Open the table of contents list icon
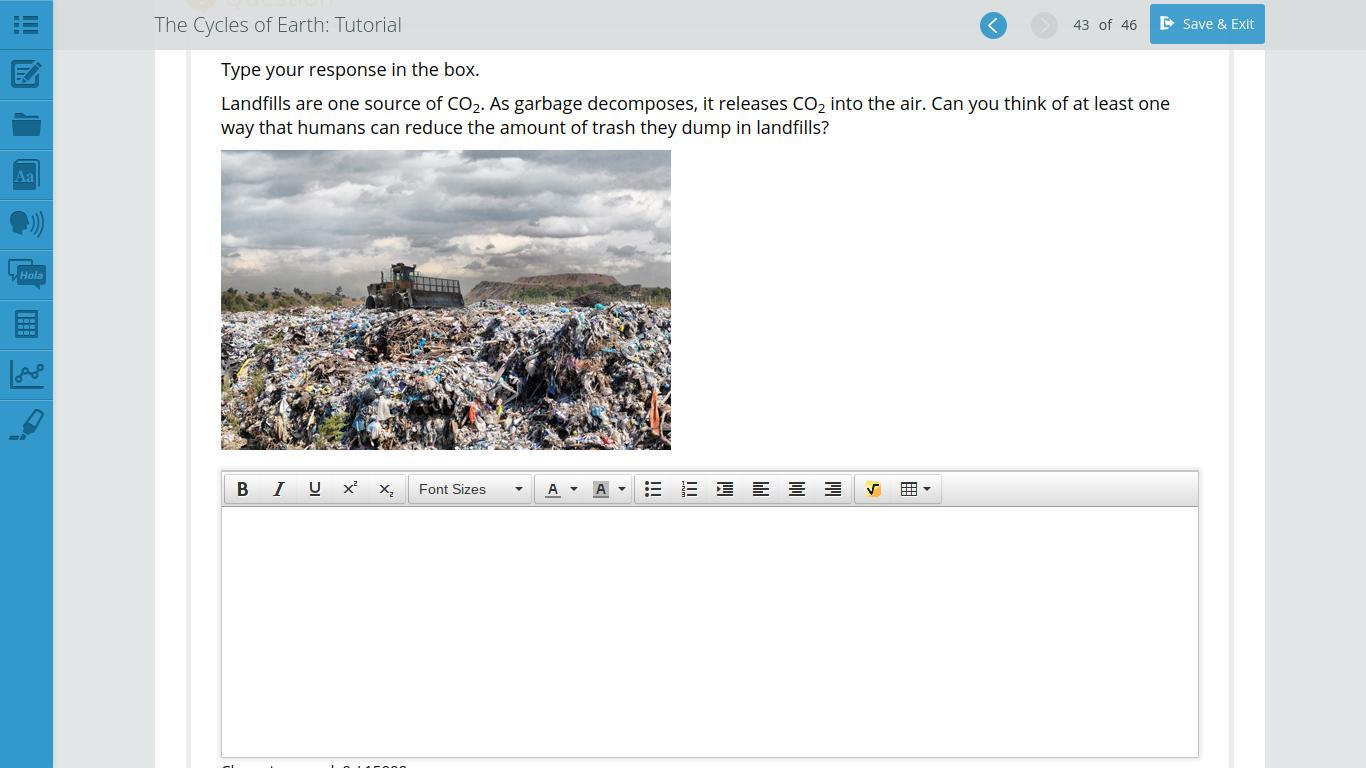Screen dimensions: 1366x768 coord(26,25)
